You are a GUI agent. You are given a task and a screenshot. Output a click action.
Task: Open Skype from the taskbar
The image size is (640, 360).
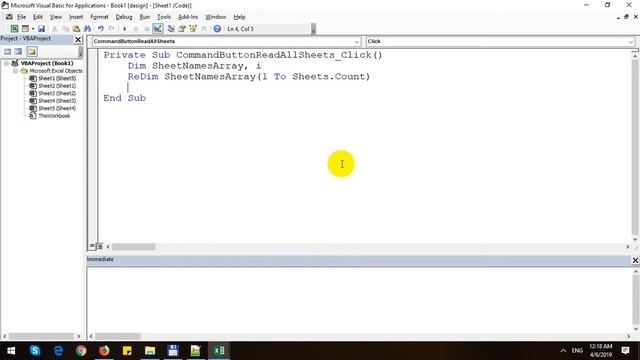35,351
